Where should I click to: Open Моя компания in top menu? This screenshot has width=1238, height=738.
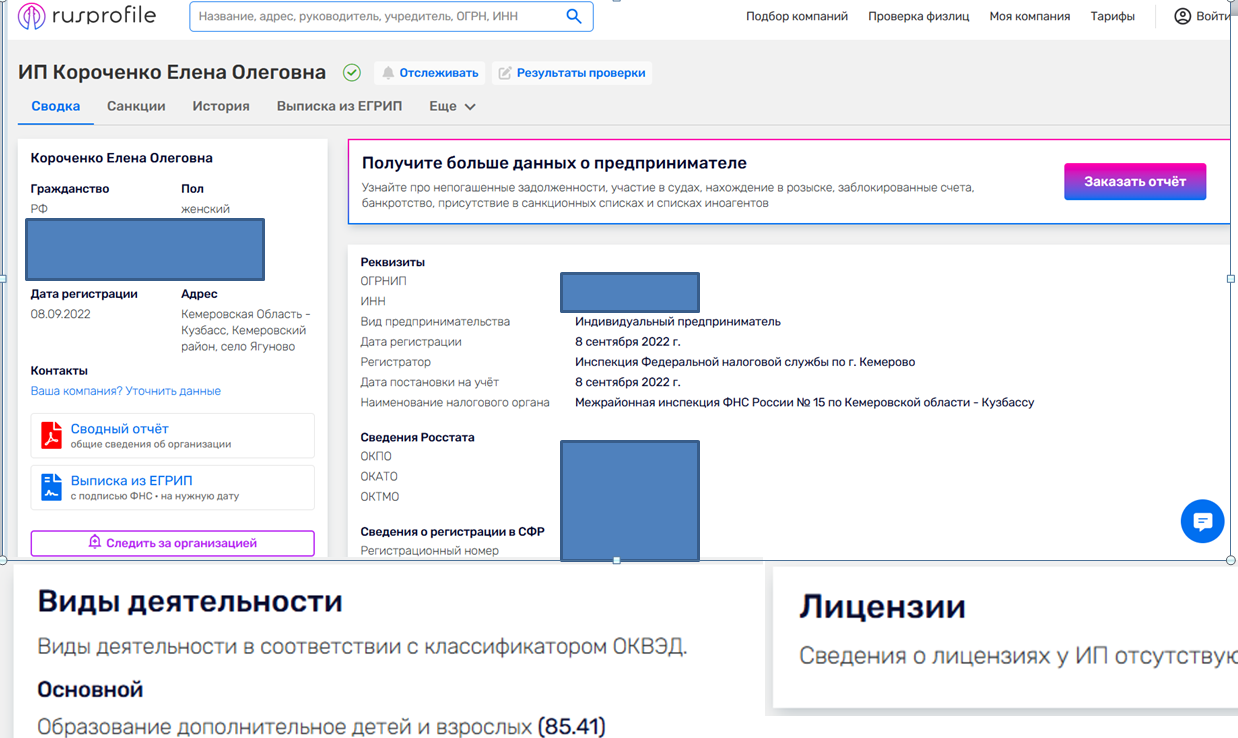tap(1029, 16)
